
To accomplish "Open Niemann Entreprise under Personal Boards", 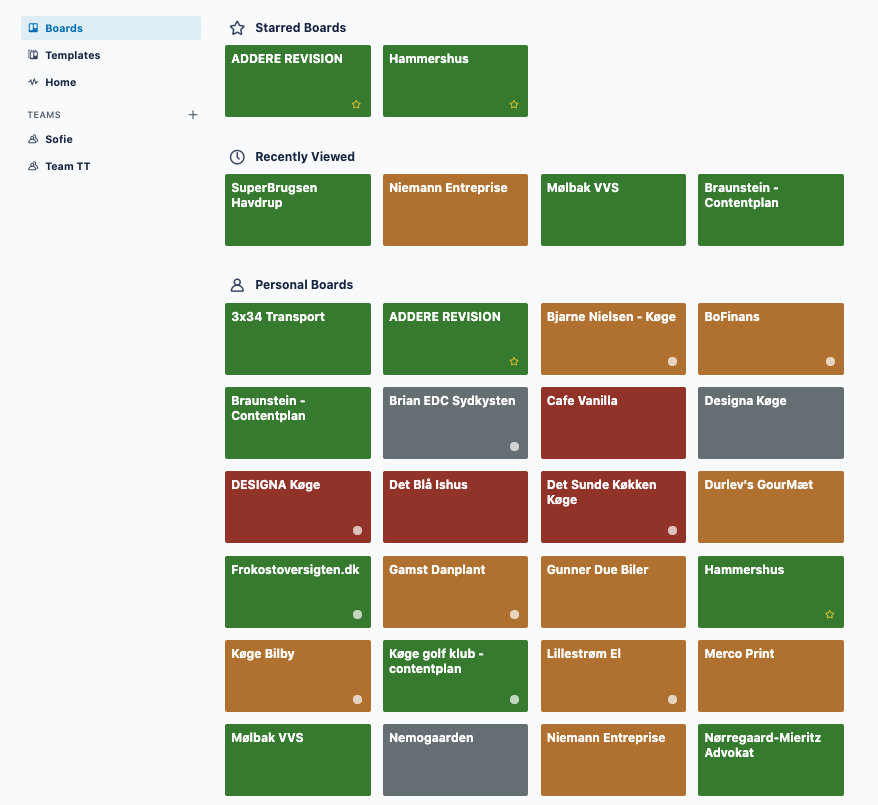I will [x=613, y=760].
